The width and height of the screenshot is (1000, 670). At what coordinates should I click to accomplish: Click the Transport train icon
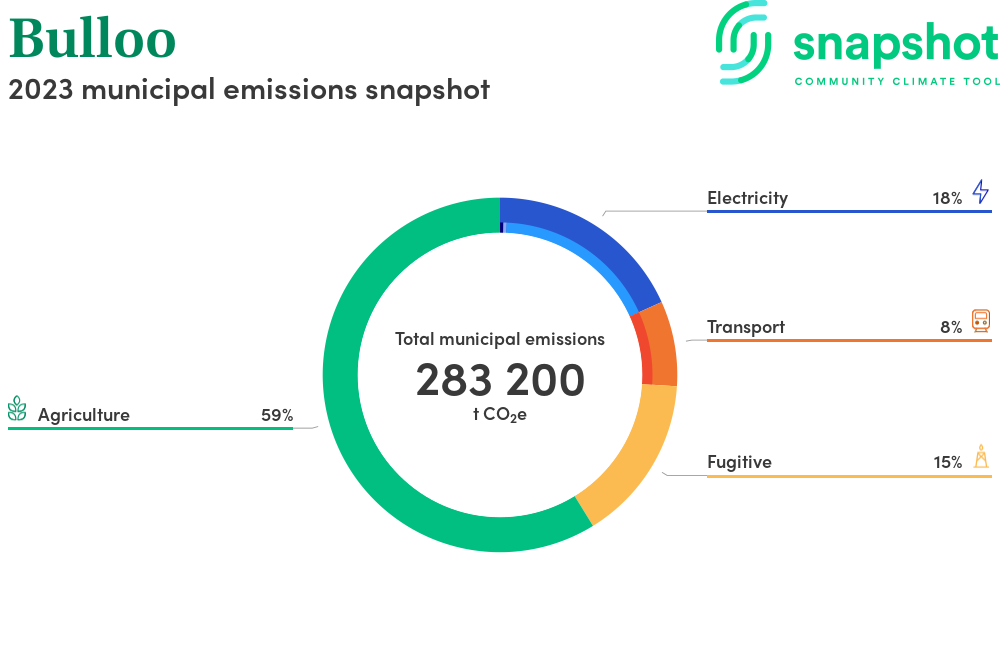[980, 322]
